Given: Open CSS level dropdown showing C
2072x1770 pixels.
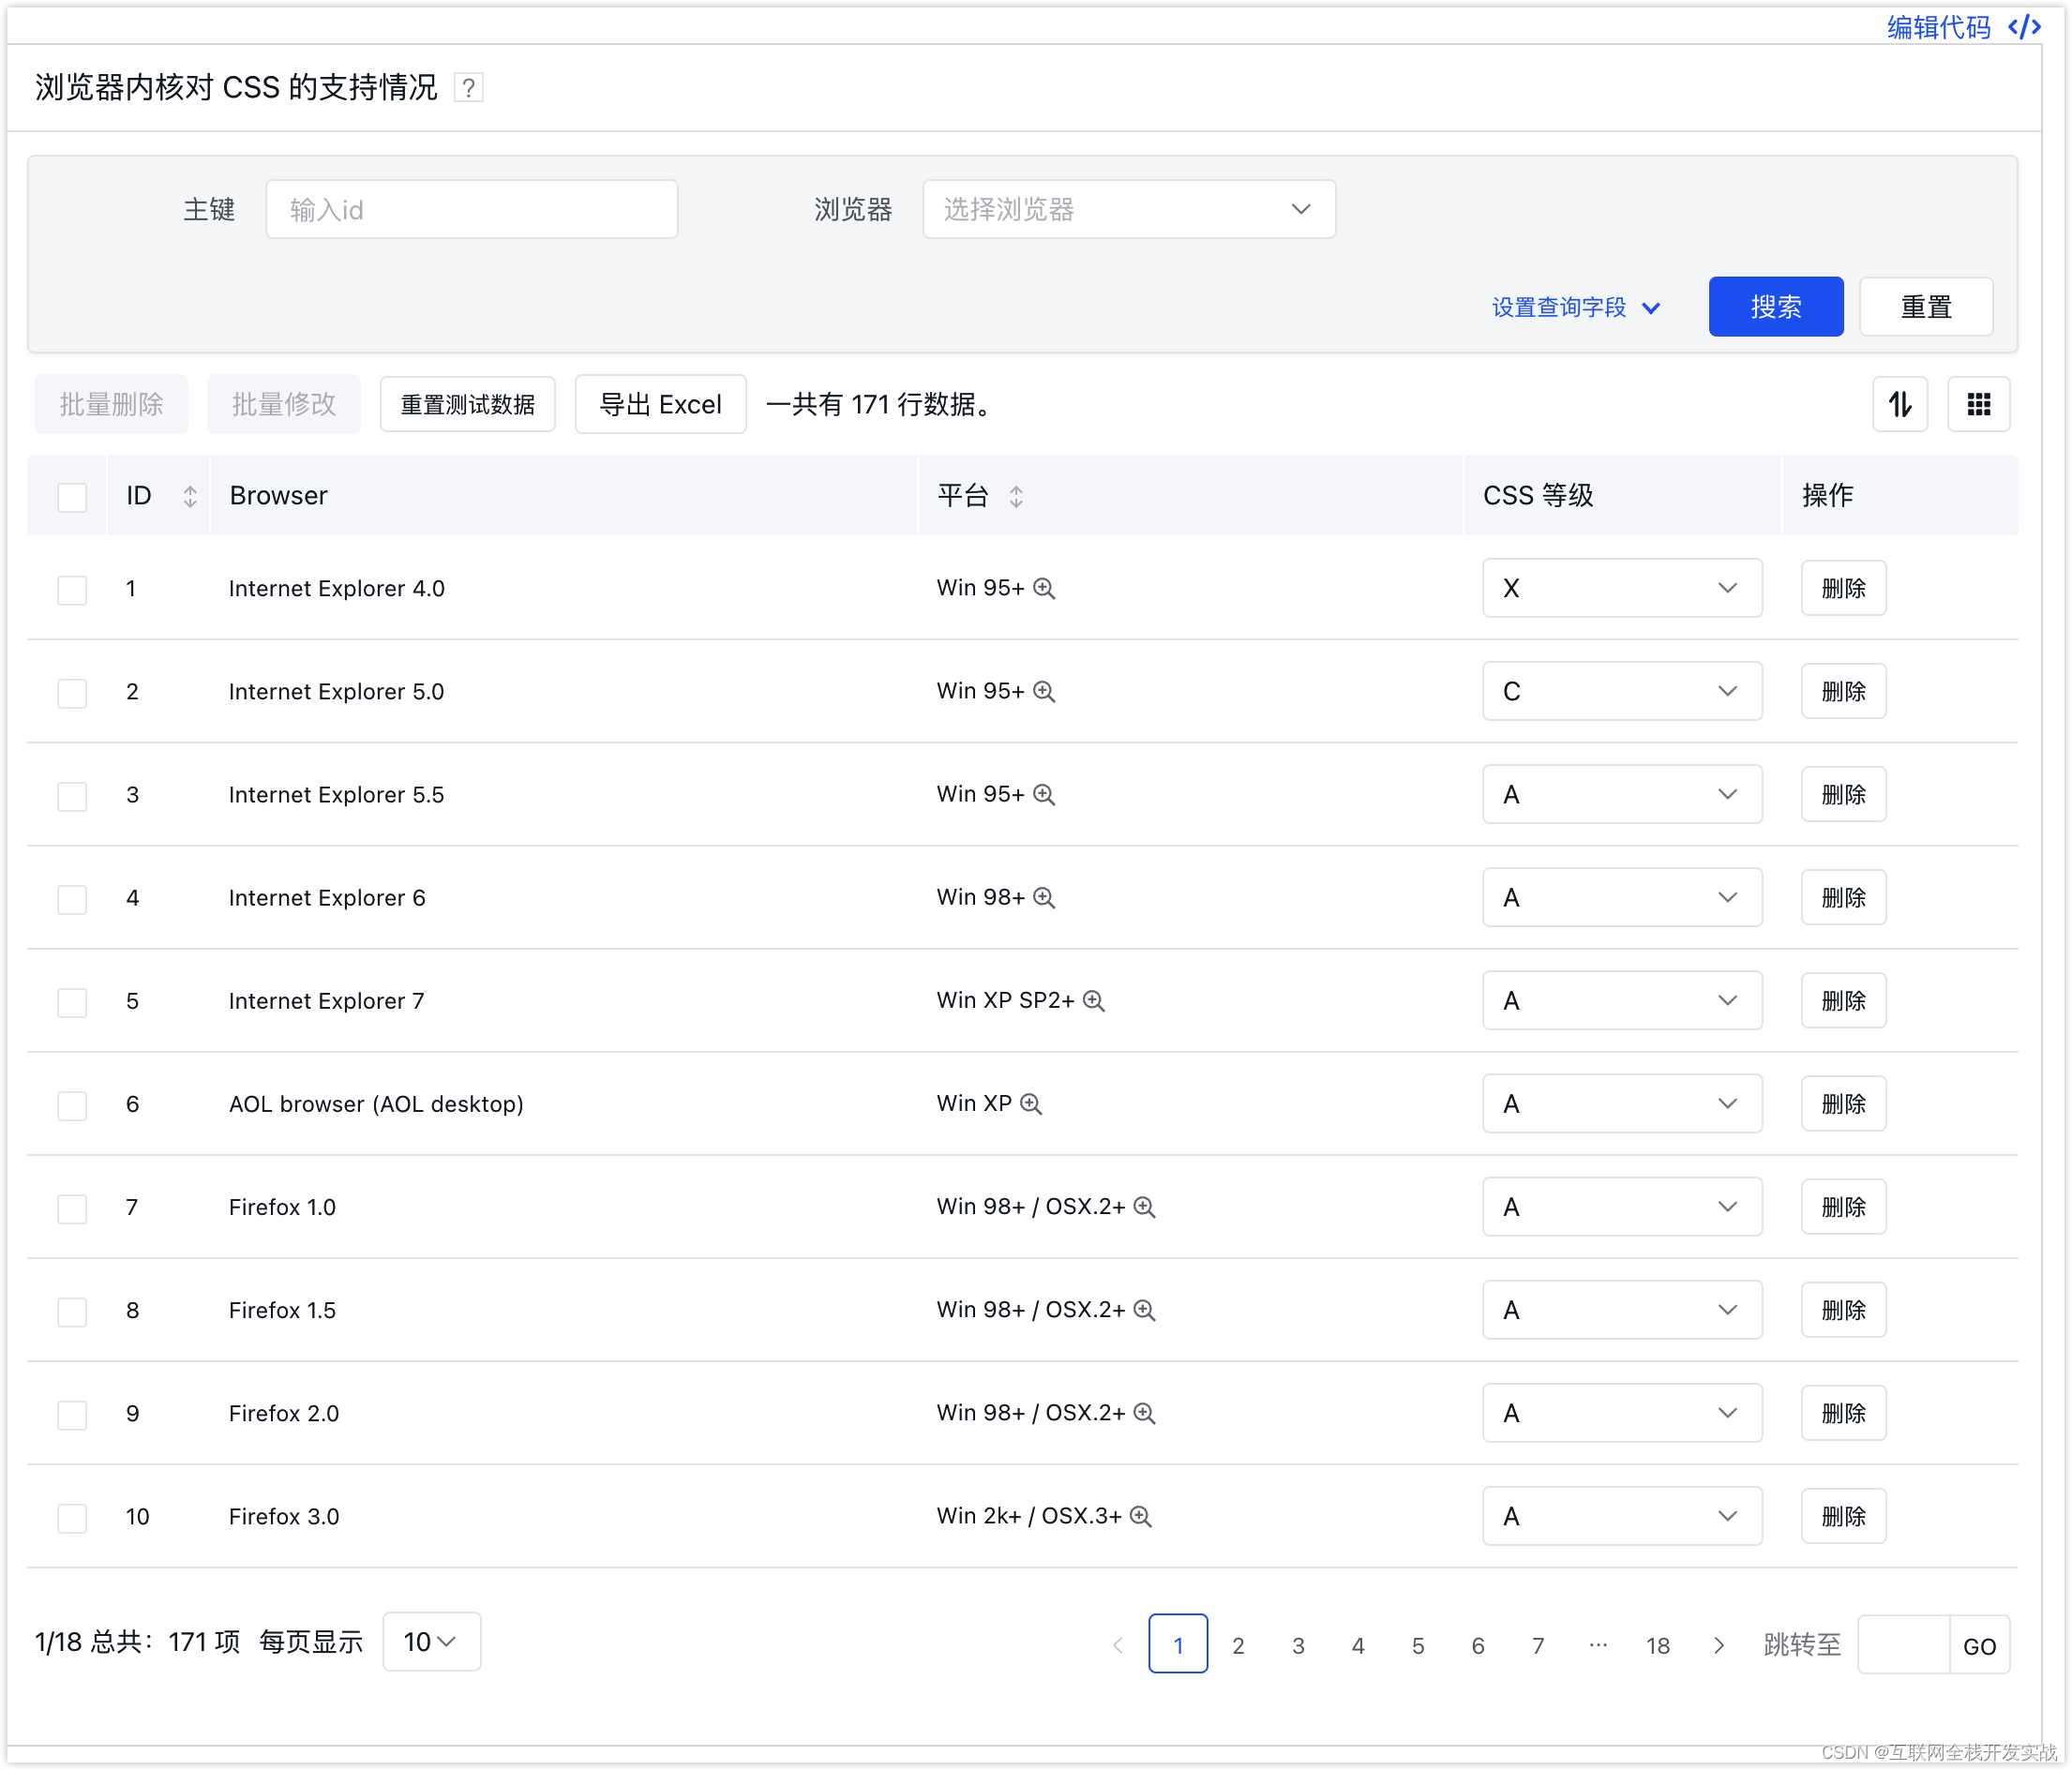Looking at the screenshot, I should pyautogui.click(x=1622, y=691).
